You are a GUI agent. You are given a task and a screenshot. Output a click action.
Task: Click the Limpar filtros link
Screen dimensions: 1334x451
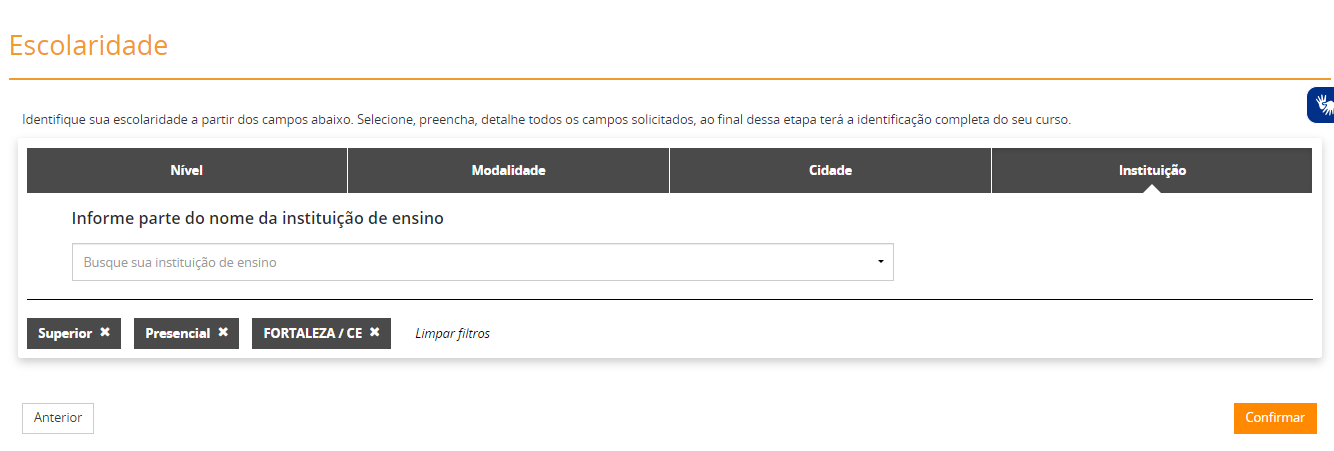coord(452,334)
